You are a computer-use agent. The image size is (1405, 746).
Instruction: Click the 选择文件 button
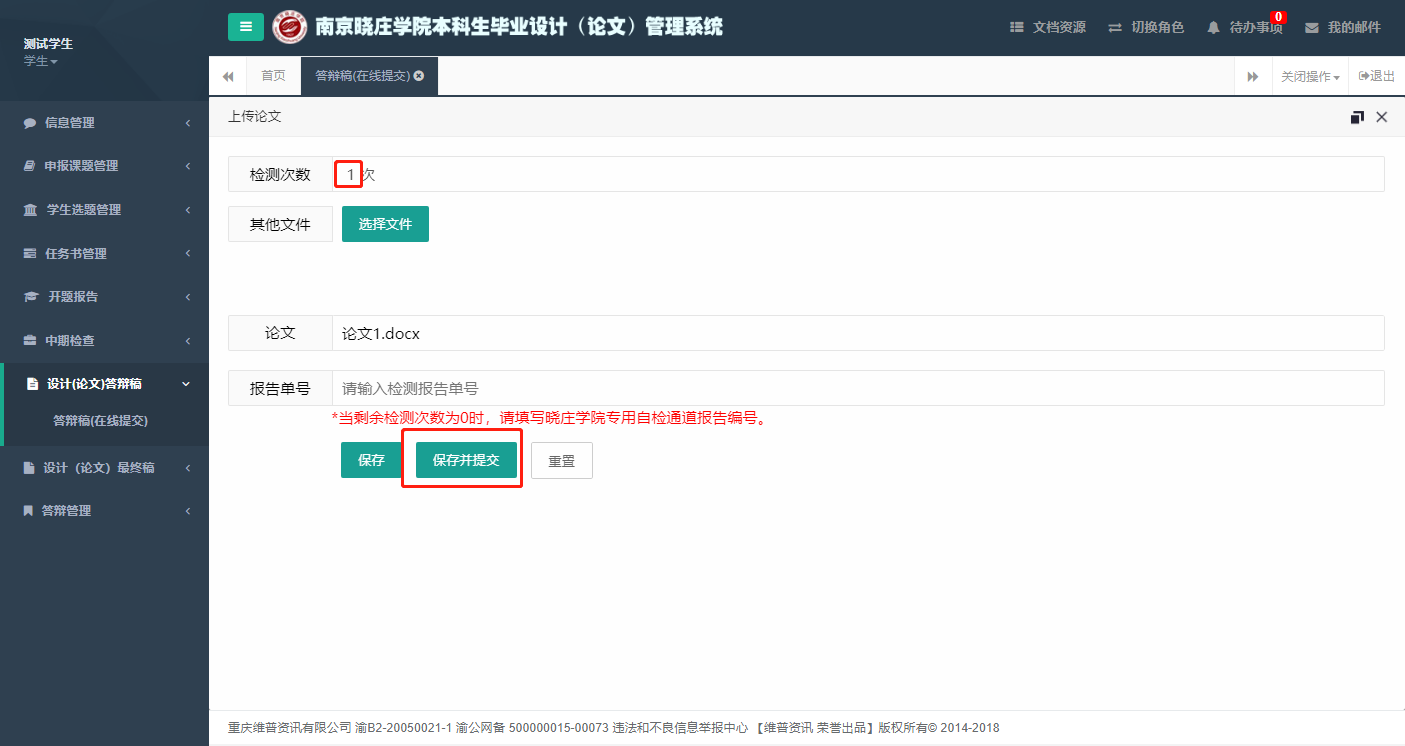pos(385,224)
